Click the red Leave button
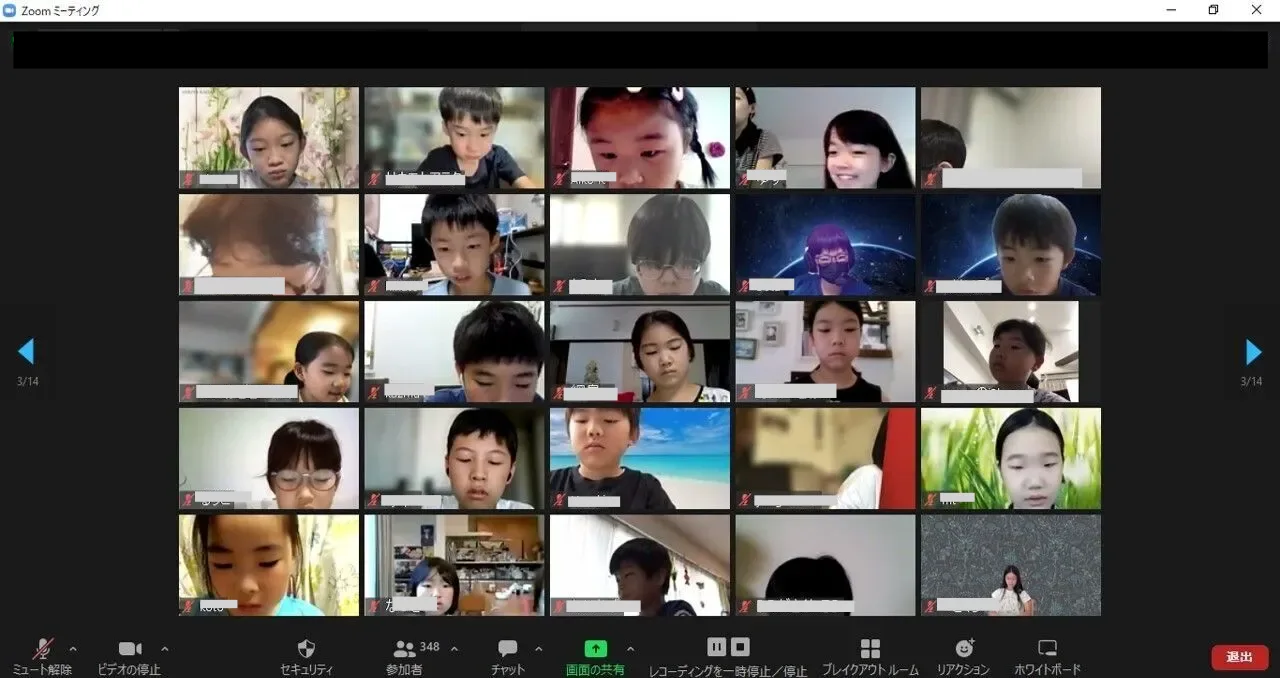Image resolution: width=1280 pixels, height=678 pixels. [1240, 657]
